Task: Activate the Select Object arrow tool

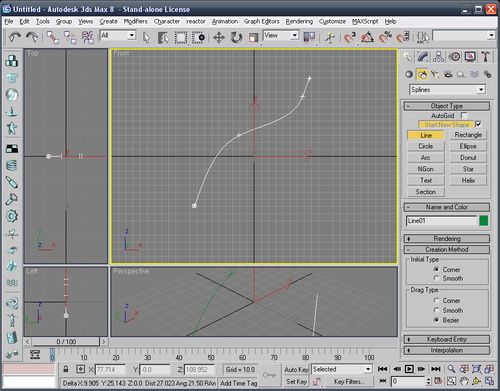Action: click(x=146, y=37)
